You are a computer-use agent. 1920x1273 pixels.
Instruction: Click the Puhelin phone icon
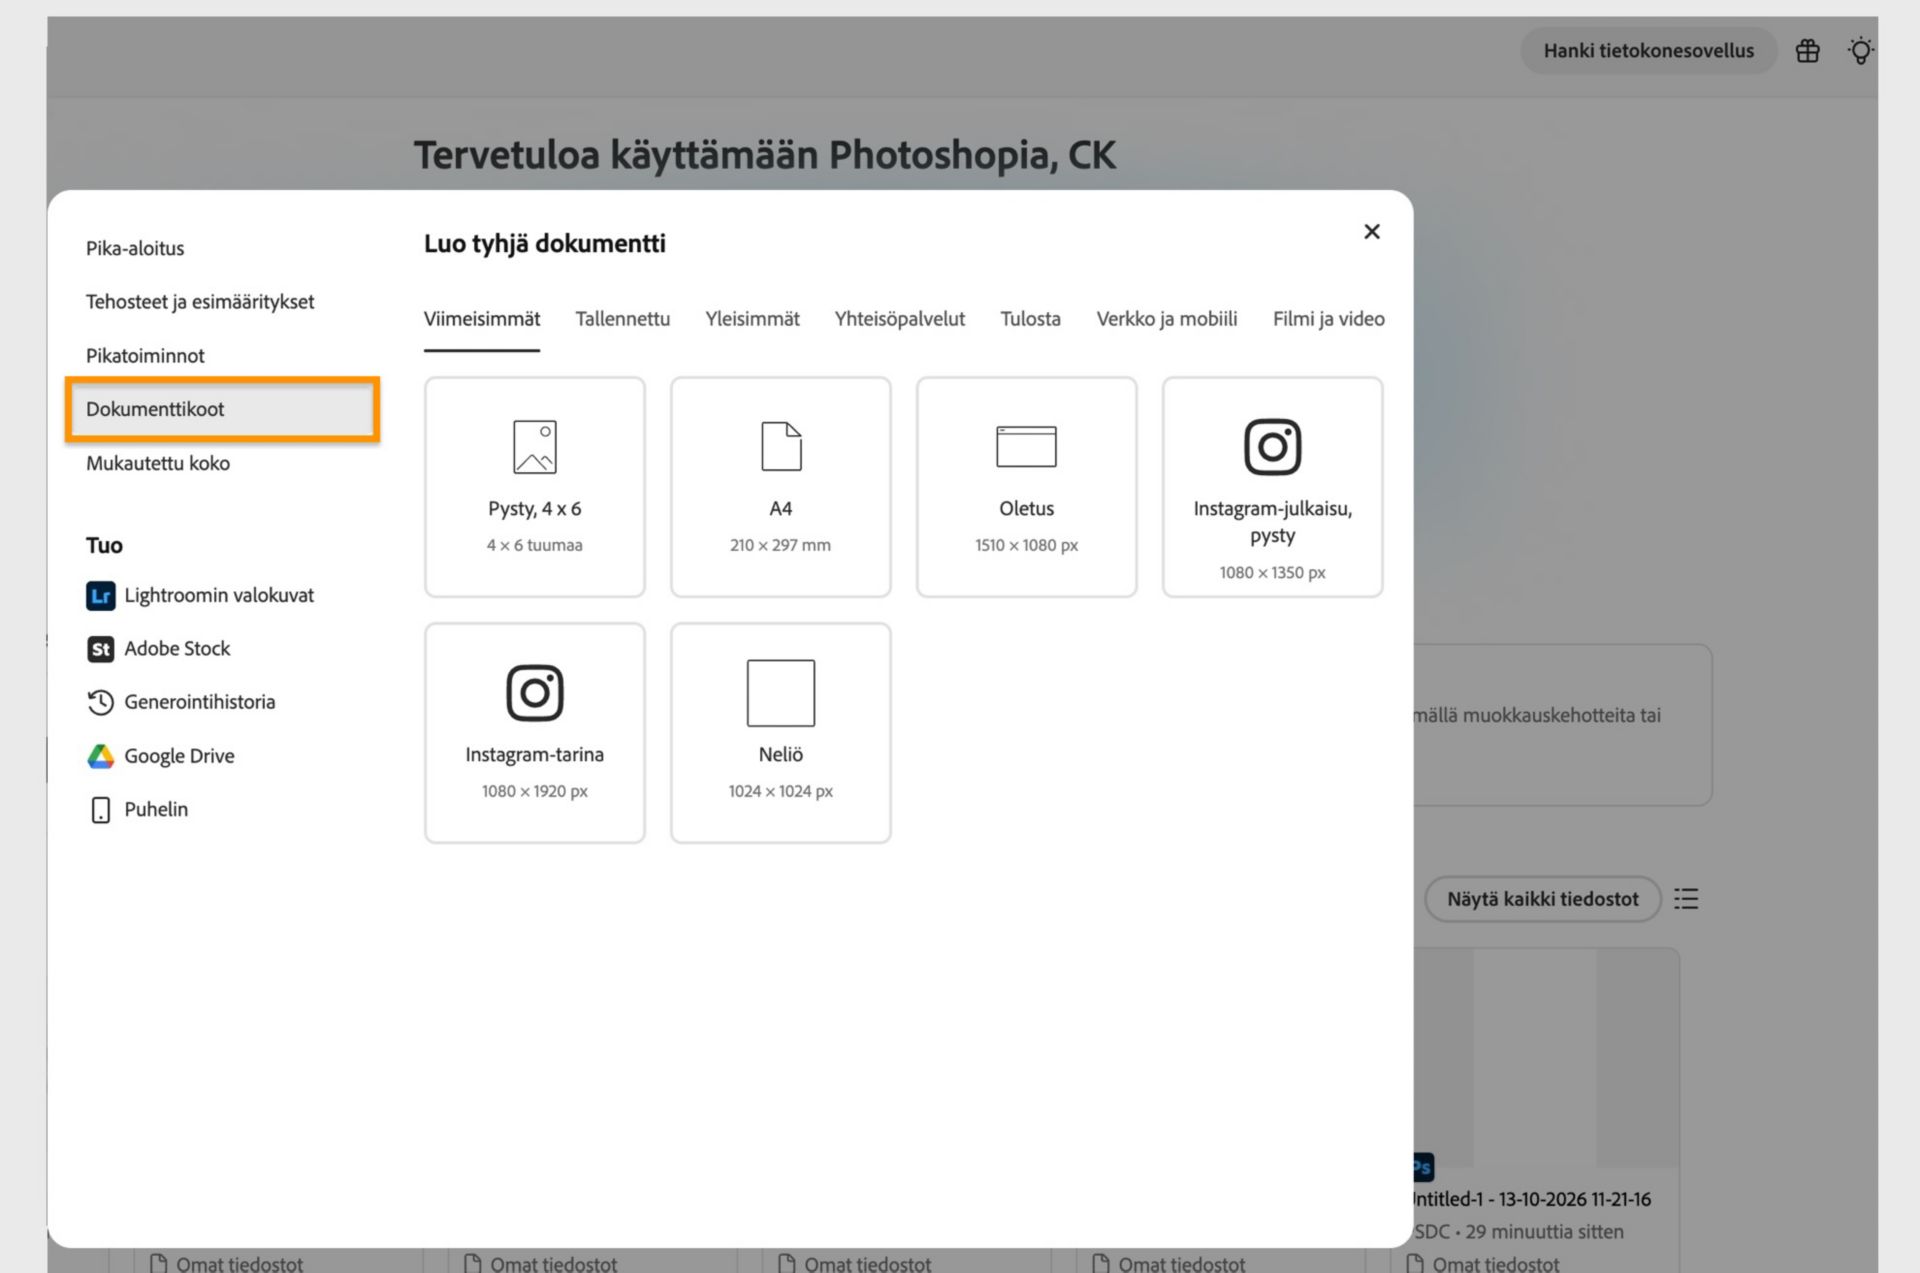tap(100, 810)
